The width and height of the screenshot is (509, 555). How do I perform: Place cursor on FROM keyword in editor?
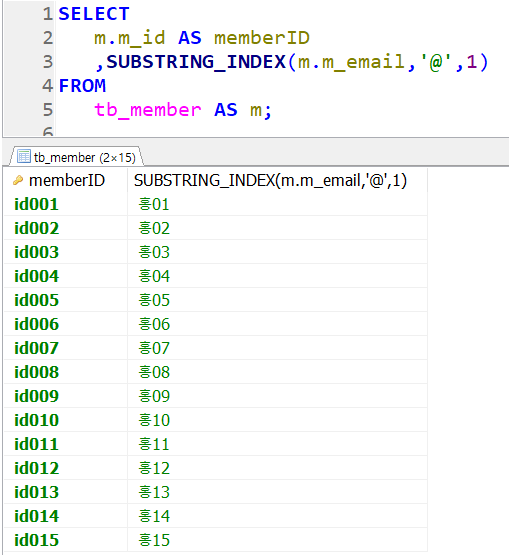82,86
